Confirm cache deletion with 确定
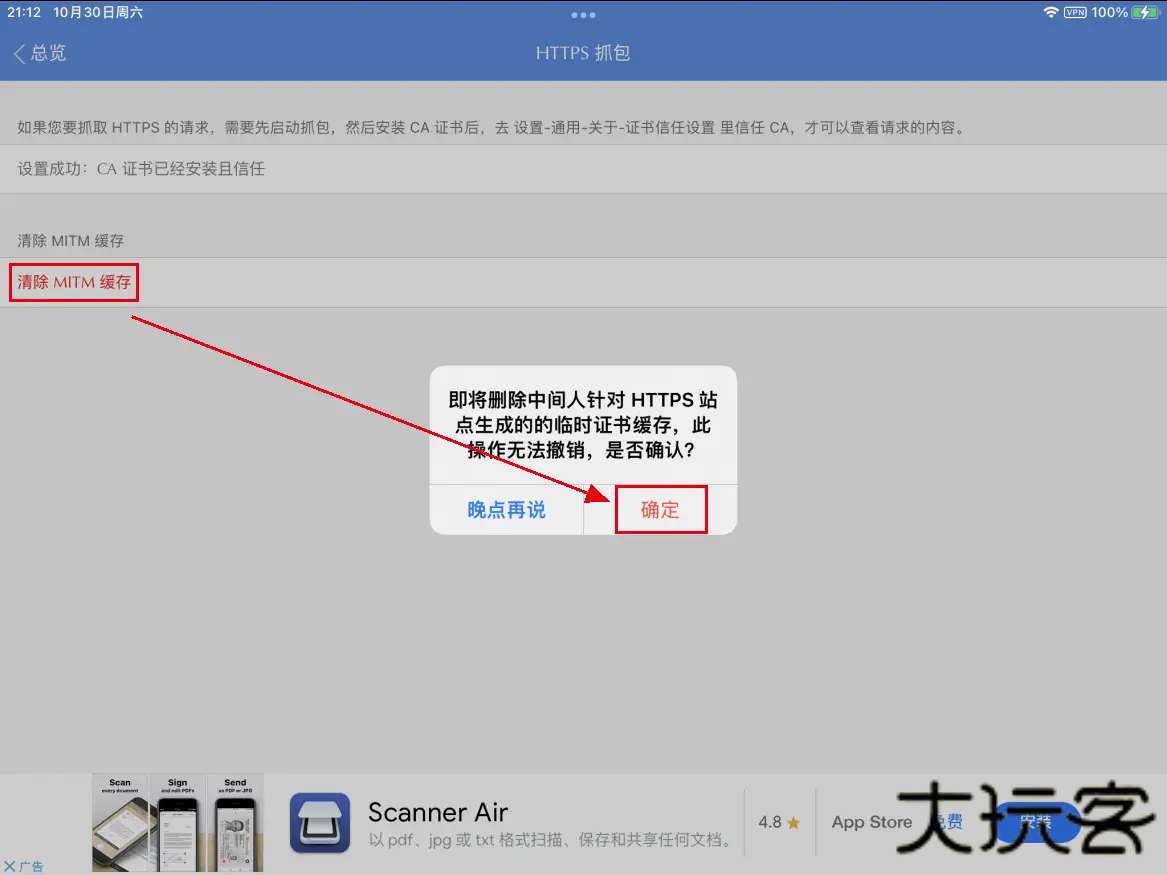1167x875 pixels. point(660,510)
